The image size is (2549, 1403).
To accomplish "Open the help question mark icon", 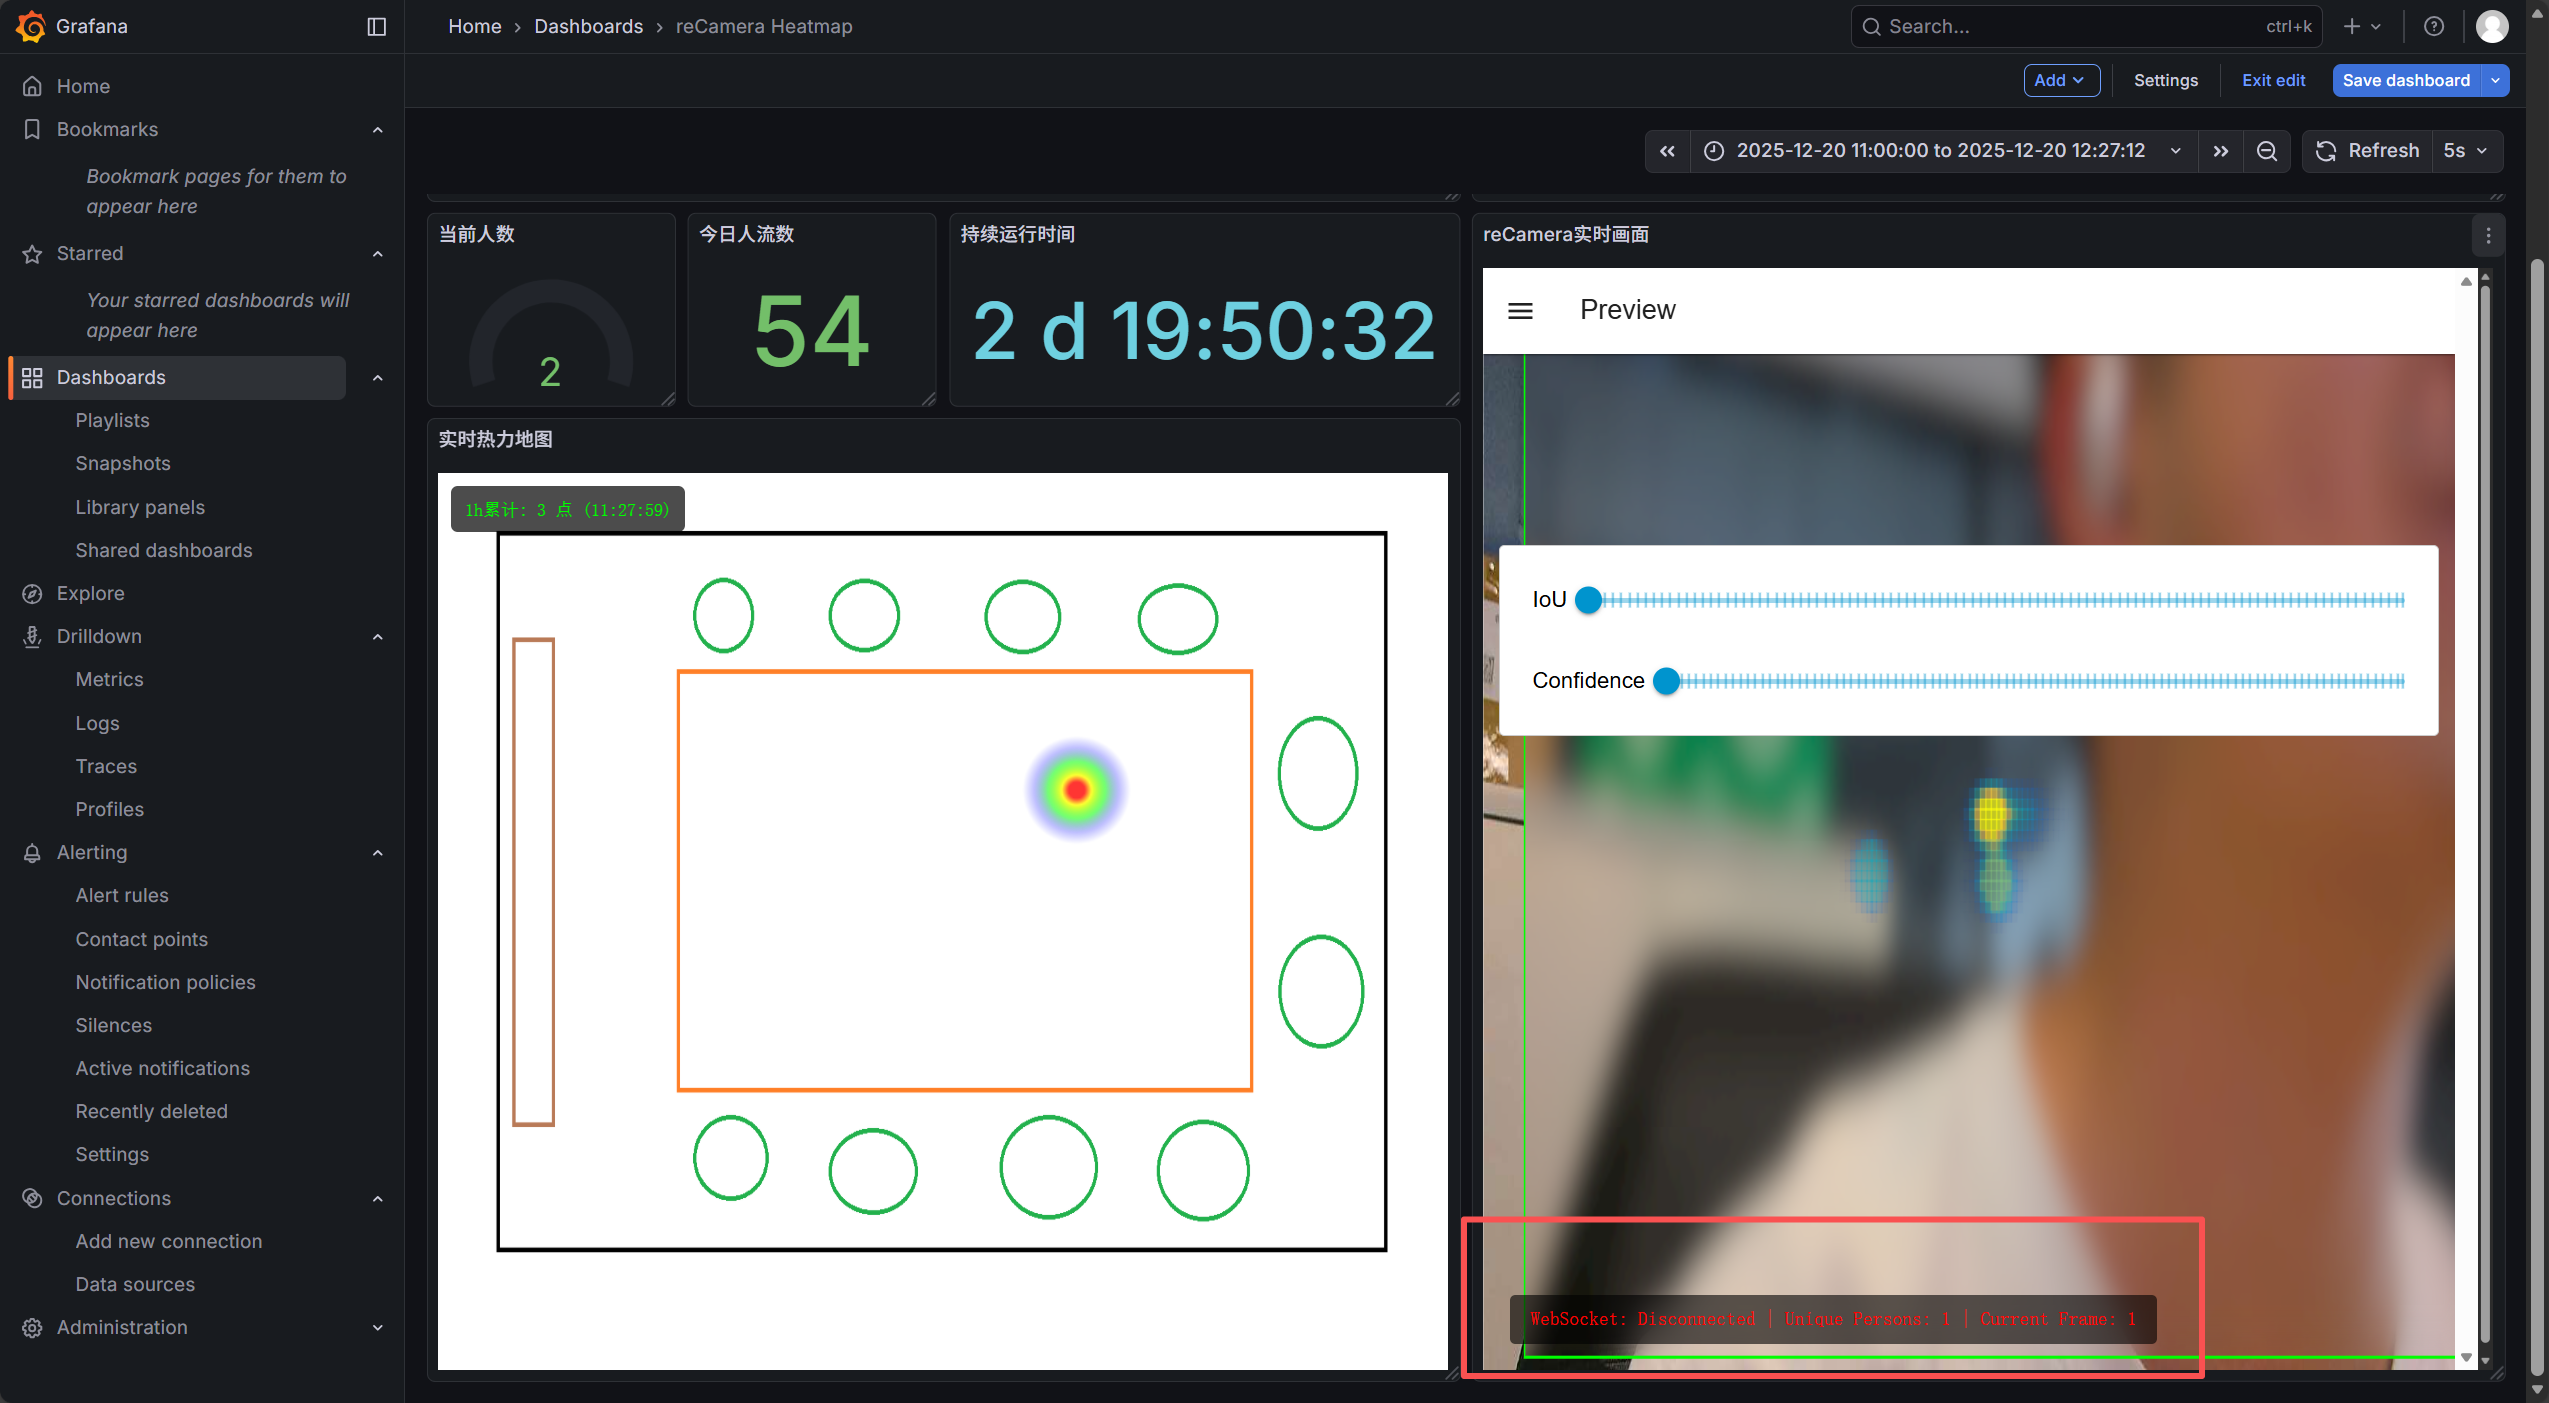I will point(2433,27).
